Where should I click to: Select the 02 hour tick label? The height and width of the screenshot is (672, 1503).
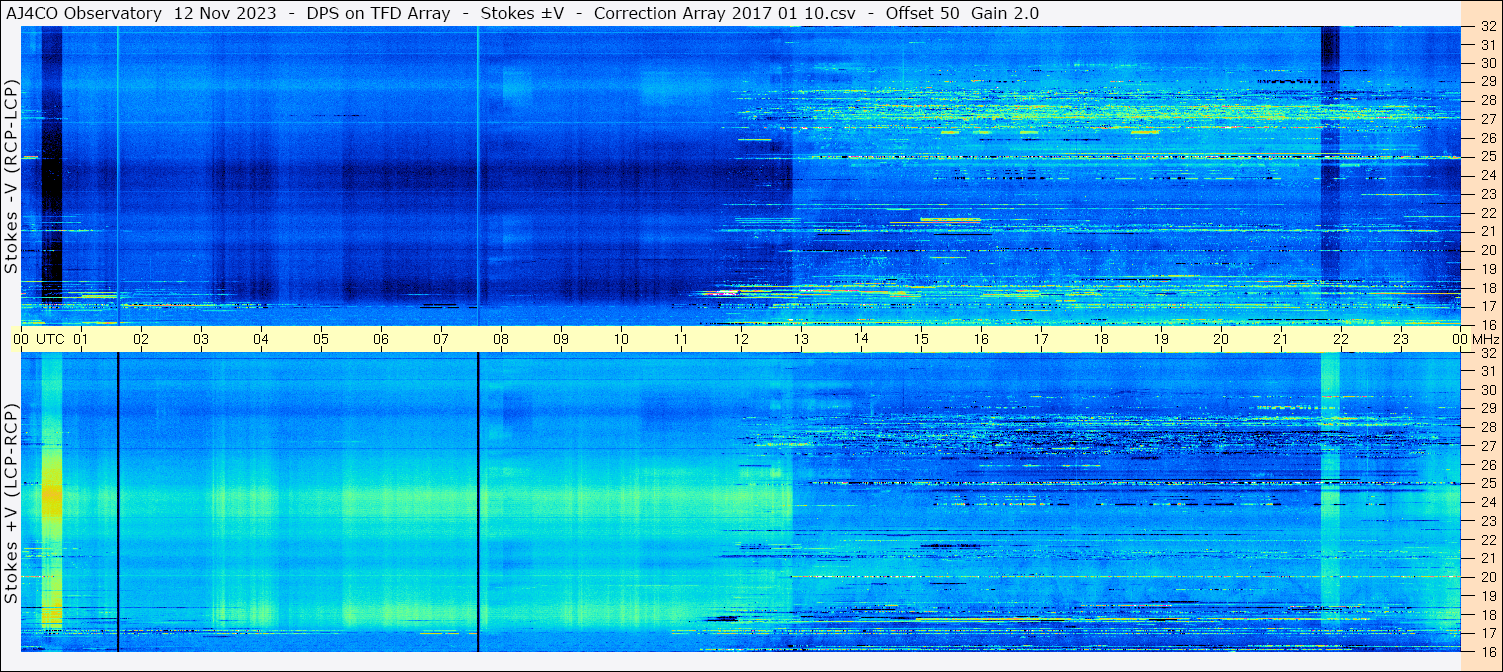pyautogui.click(x=141, y=339)
